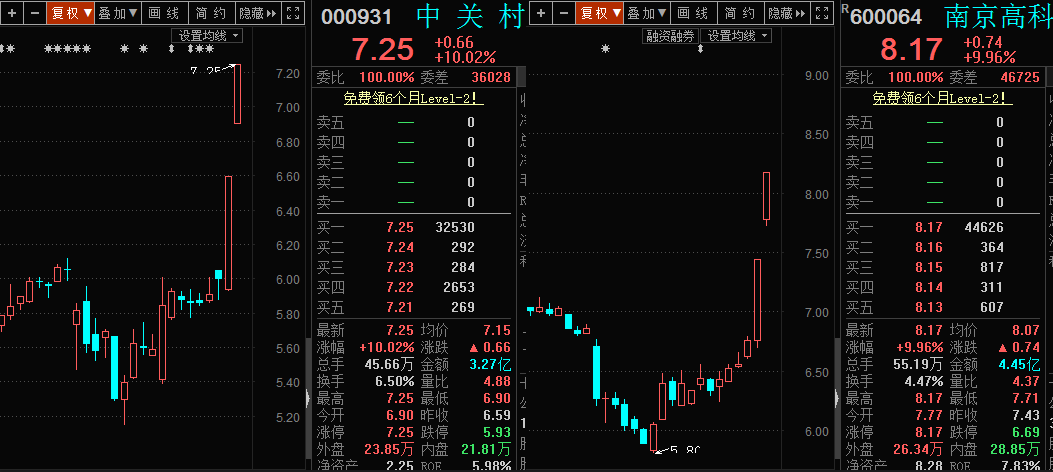
Task: Open the 复权 dropdown on the 中关村 chart
Action: (71, 13)
